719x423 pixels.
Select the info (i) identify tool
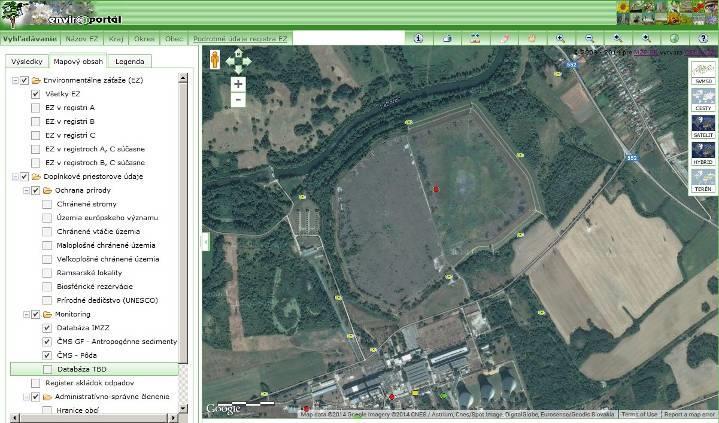coord(418,39)
